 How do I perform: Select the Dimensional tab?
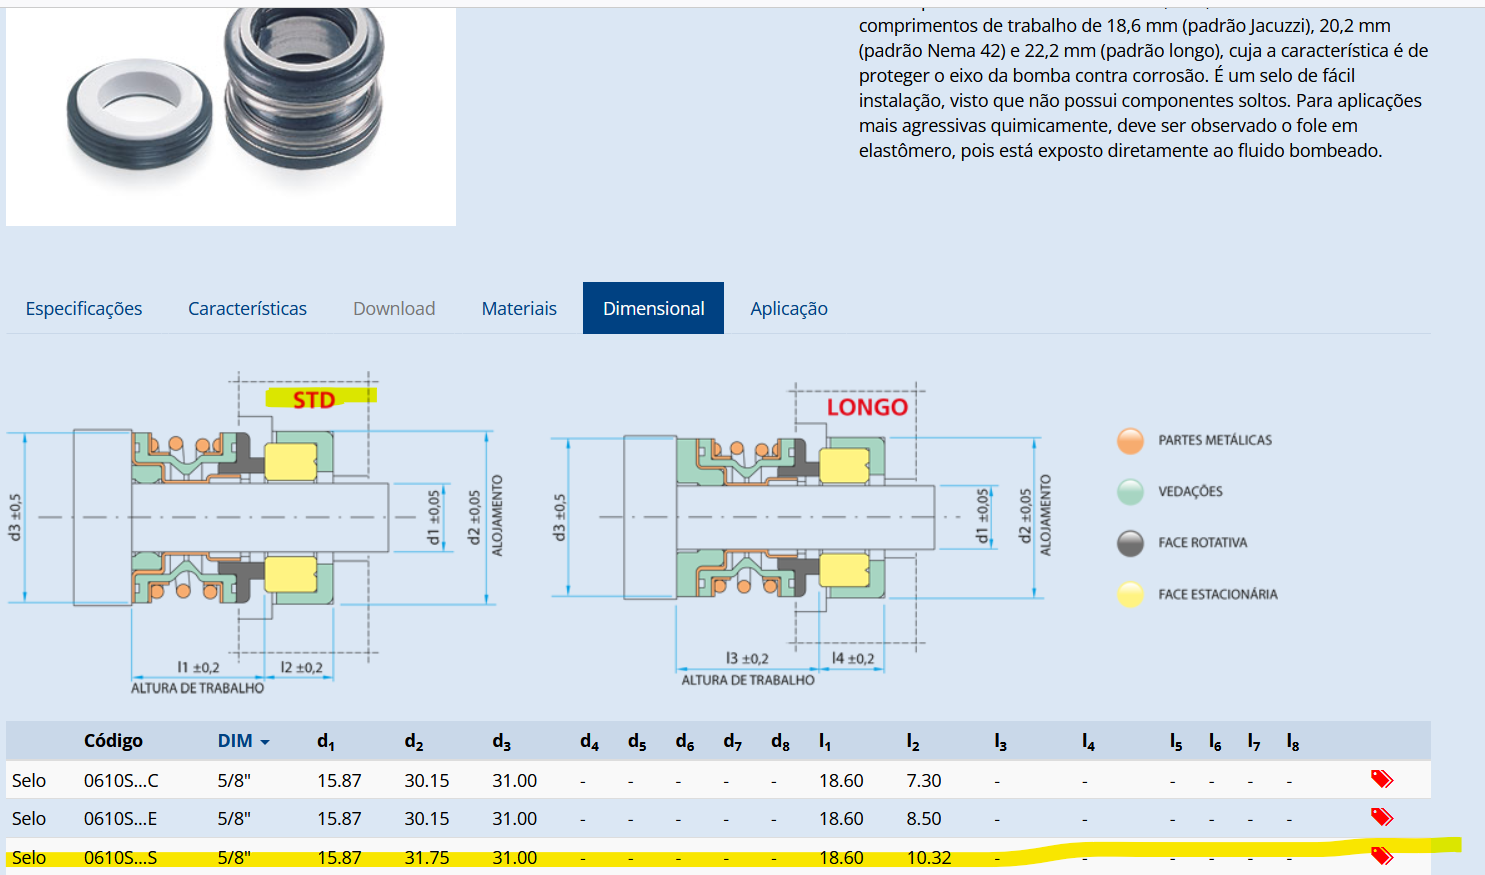click(x=653, y=308)
